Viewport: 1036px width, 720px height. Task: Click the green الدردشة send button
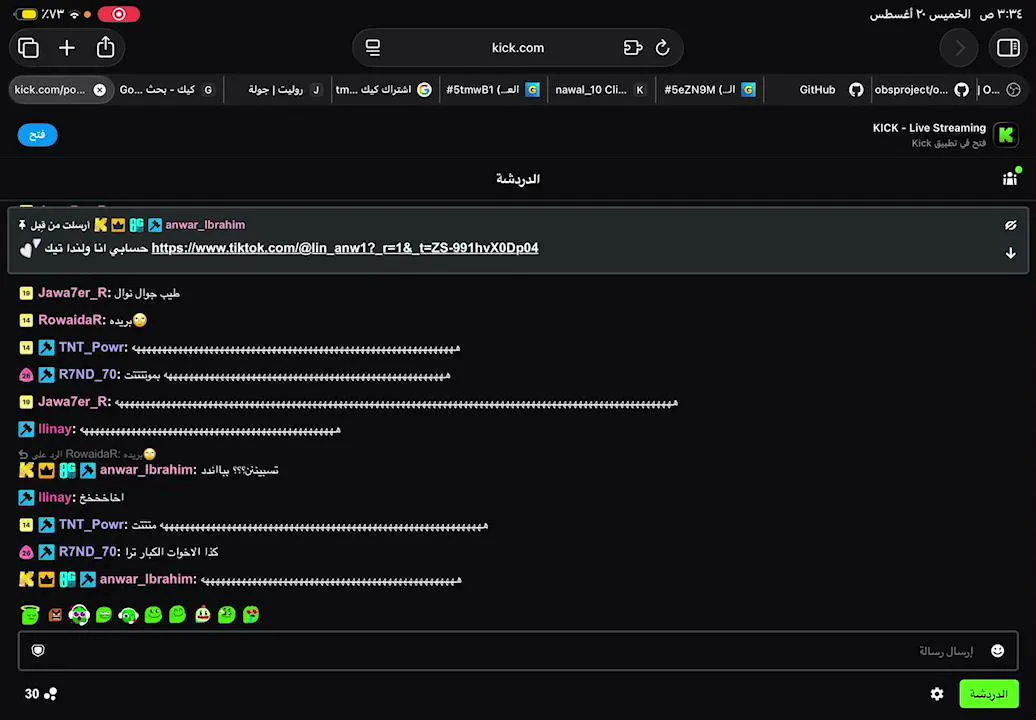pyautogui.click(x=988, y=694)
